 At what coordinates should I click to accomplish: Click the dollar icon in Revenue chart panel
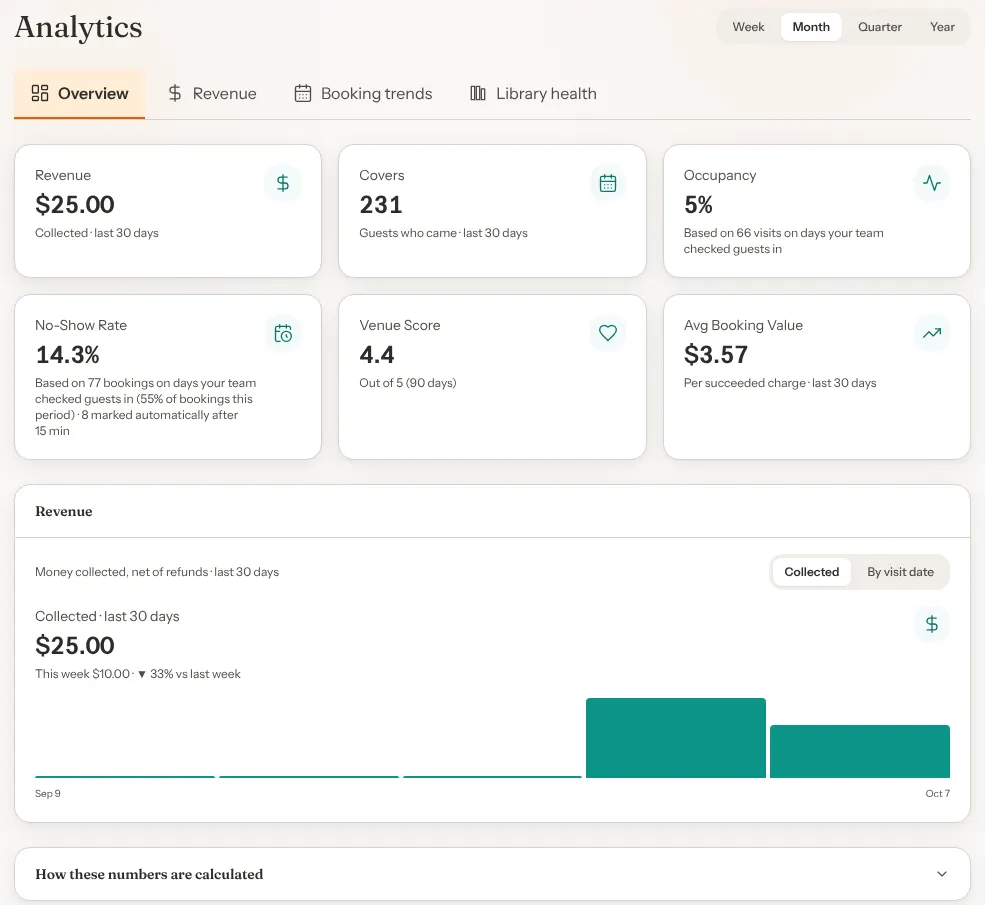[932, 624]
